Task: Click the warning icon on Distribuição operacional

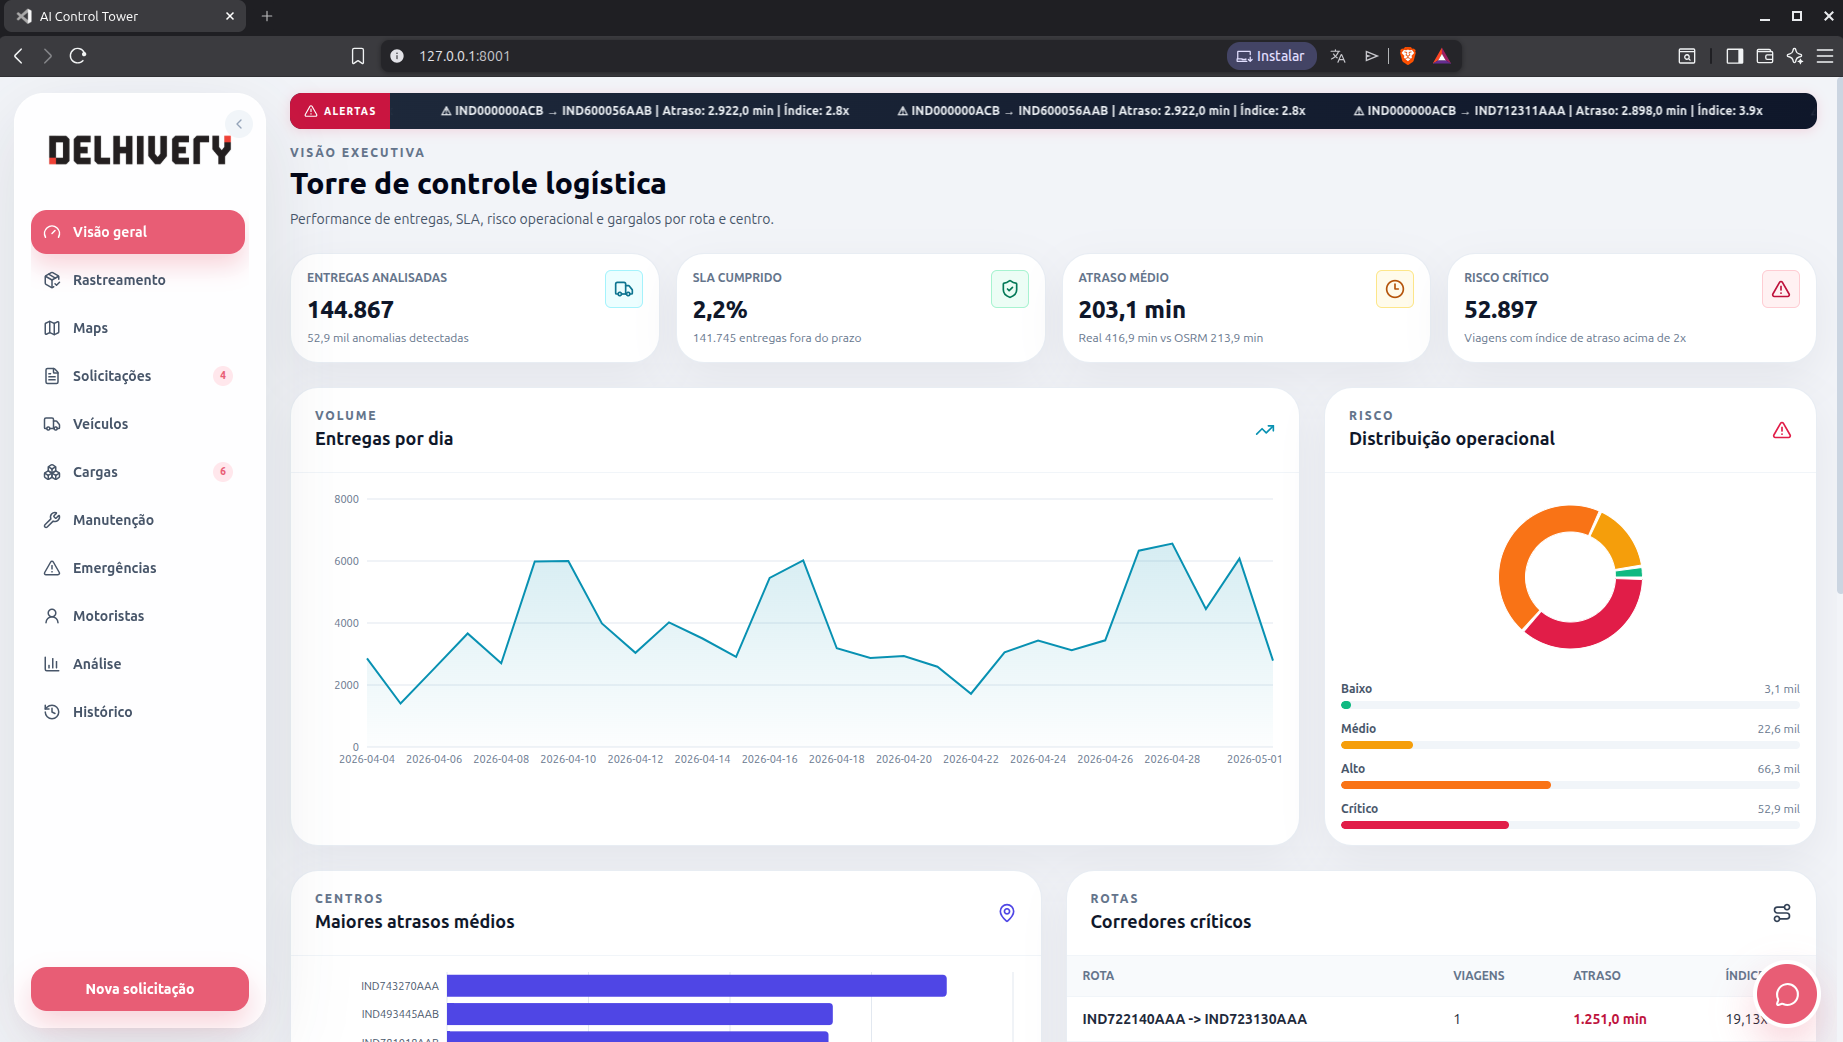Action: 1782,430
